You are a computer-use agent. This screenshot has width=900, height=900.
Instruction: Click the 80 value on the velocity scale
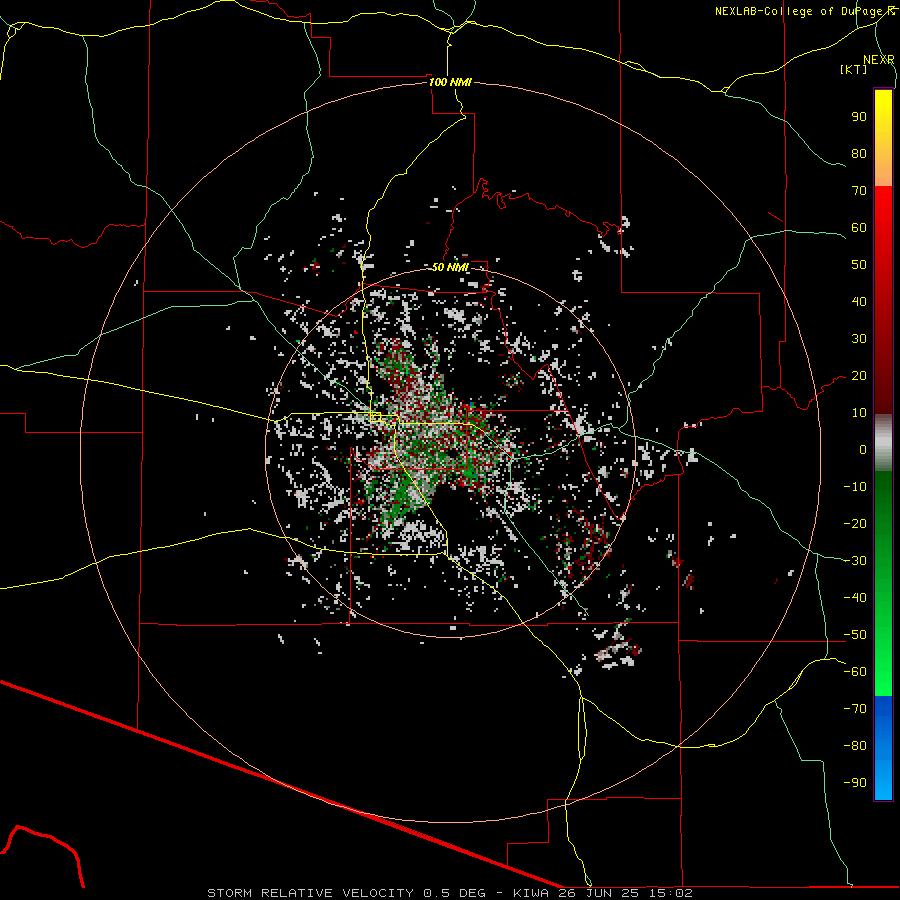859,153
